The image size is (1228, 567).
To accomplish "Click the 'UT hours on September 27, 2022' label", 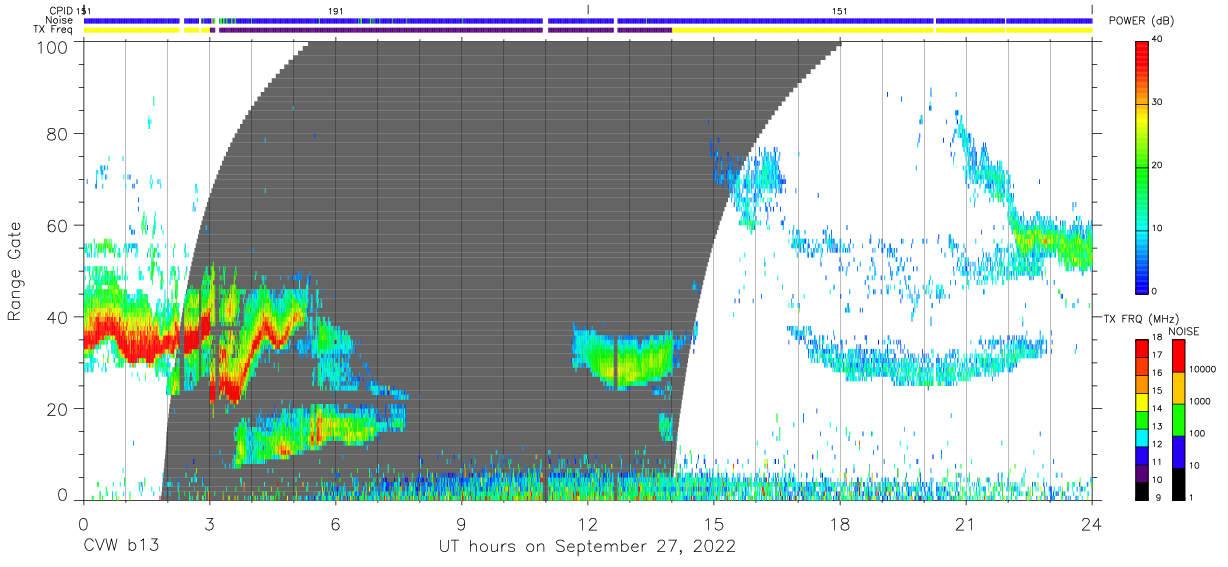I will tap(587, 547).
